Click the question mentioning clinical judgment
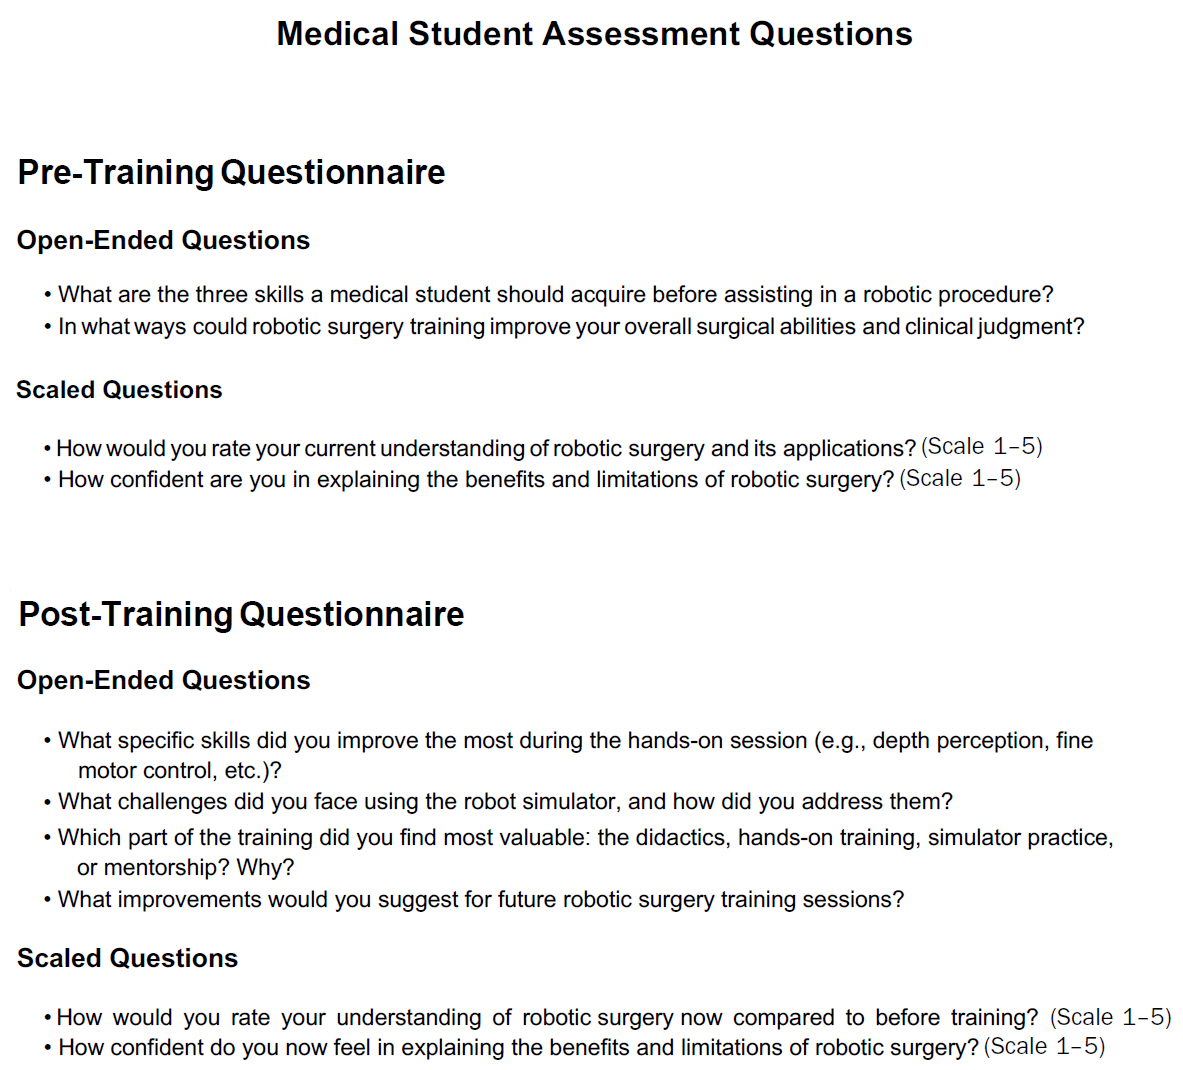The image size is (1183, 1070). 570,326
